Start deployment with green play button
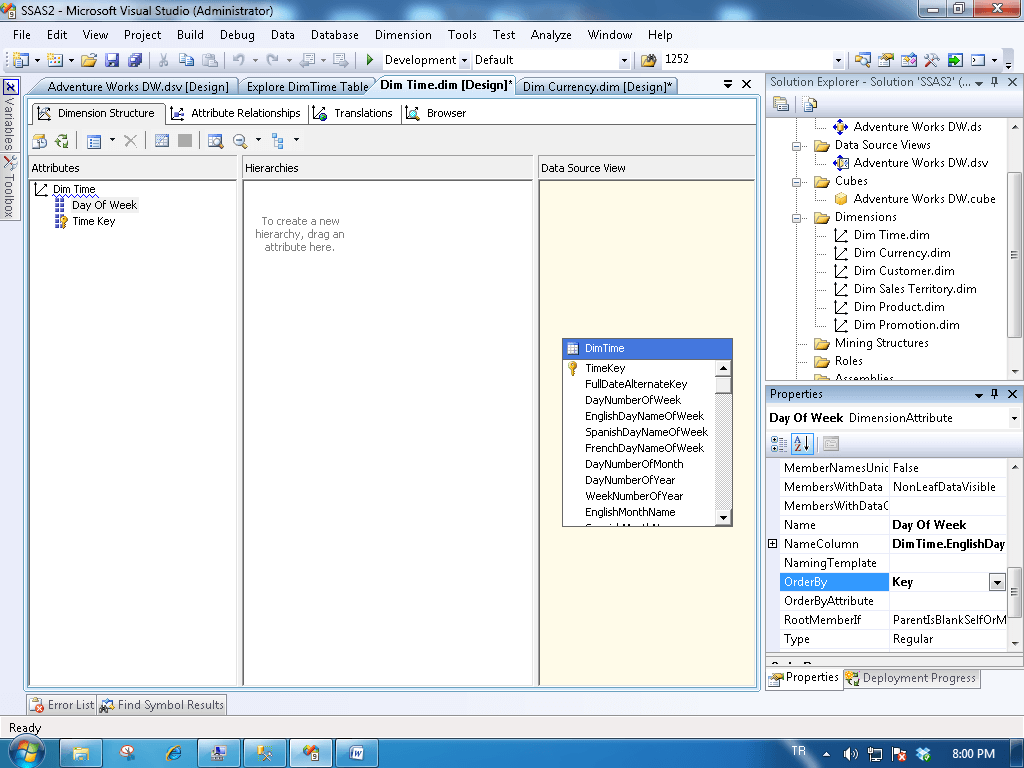Image resolution: width=1024 pixels, height=768 pixels. 370,60
